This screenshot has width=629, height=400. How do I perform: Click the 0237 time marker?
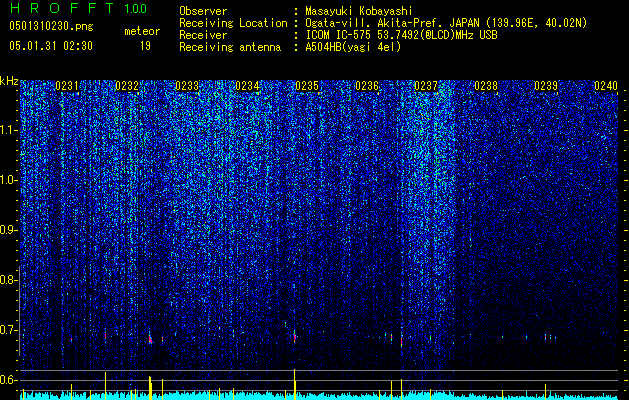point(426,86)
